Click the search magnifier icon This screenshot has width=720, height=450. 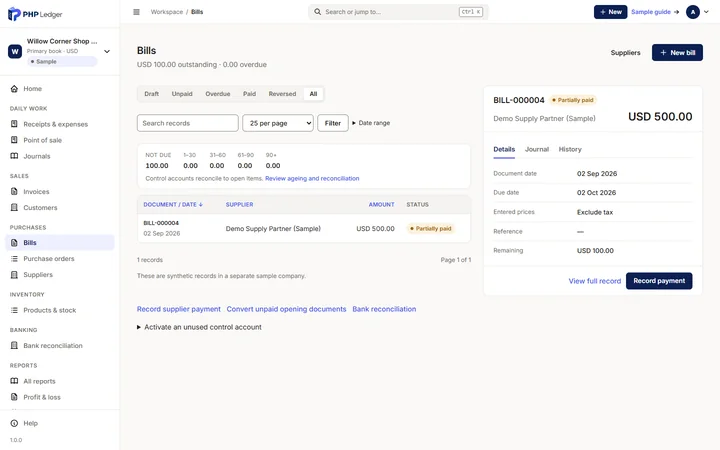tap(317, 12)
